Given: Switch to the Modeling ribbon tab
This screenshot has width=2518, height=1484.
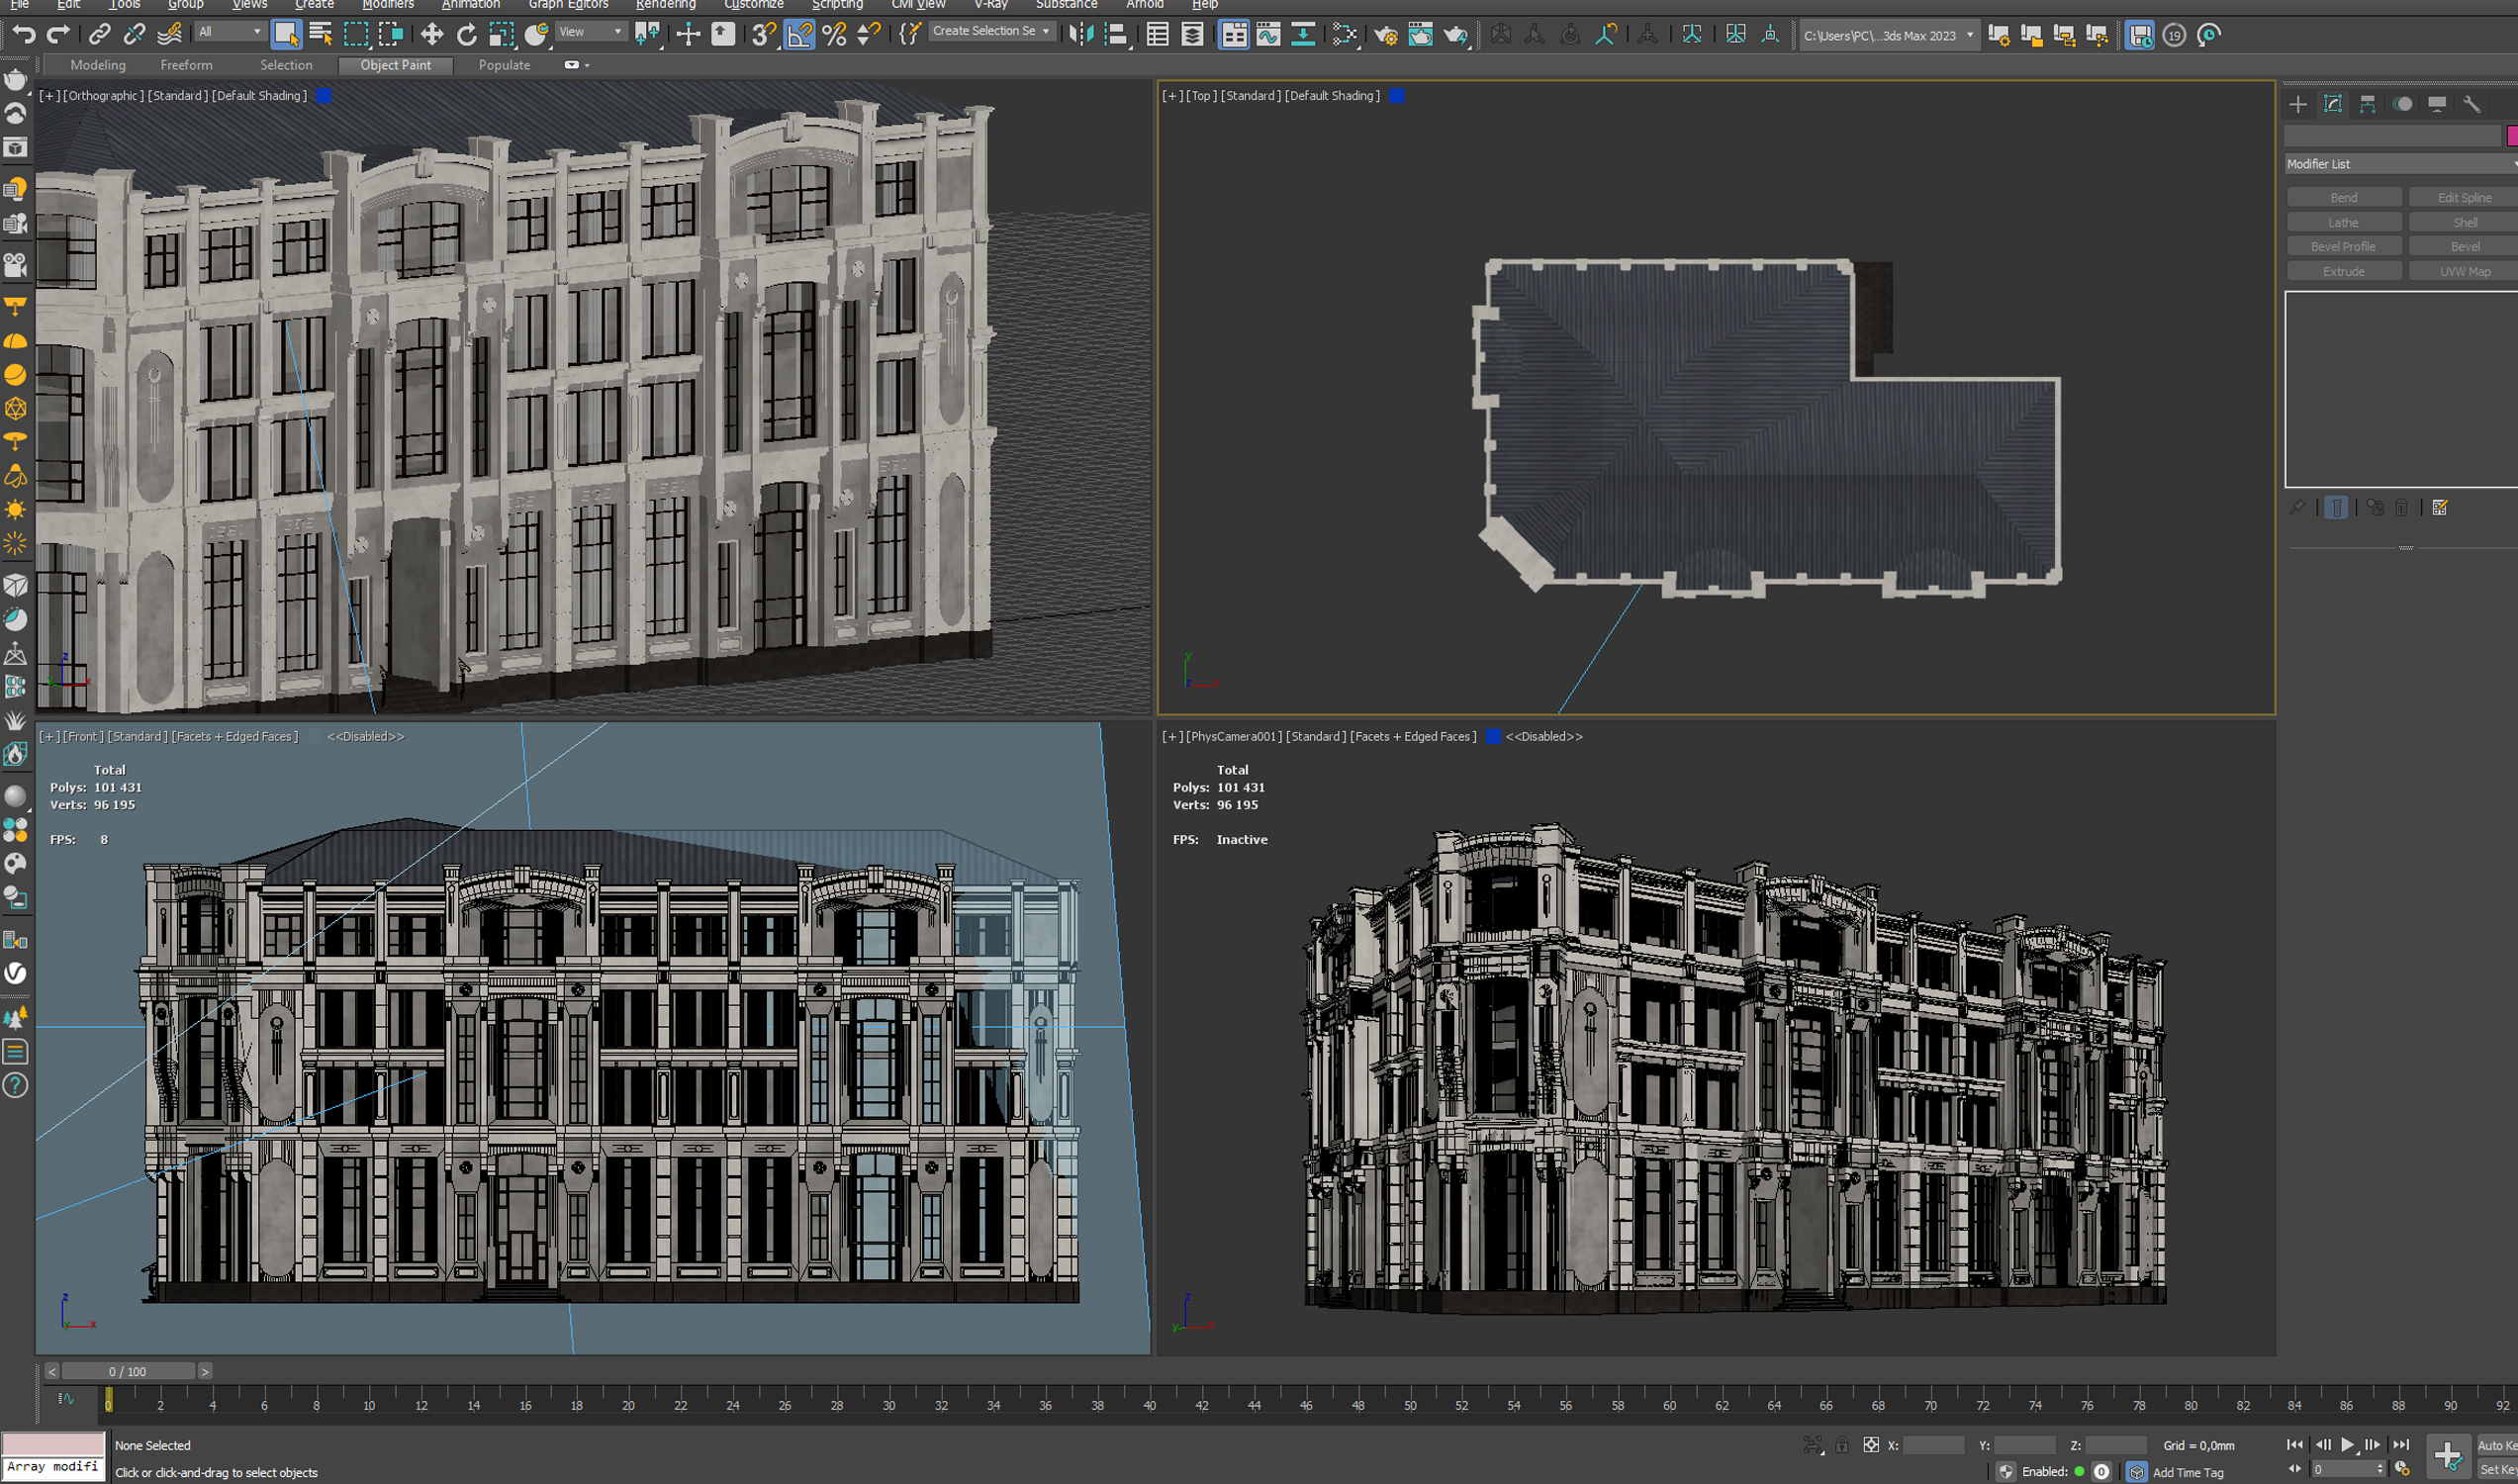Looking at the screenshot, I should (98, 65).
